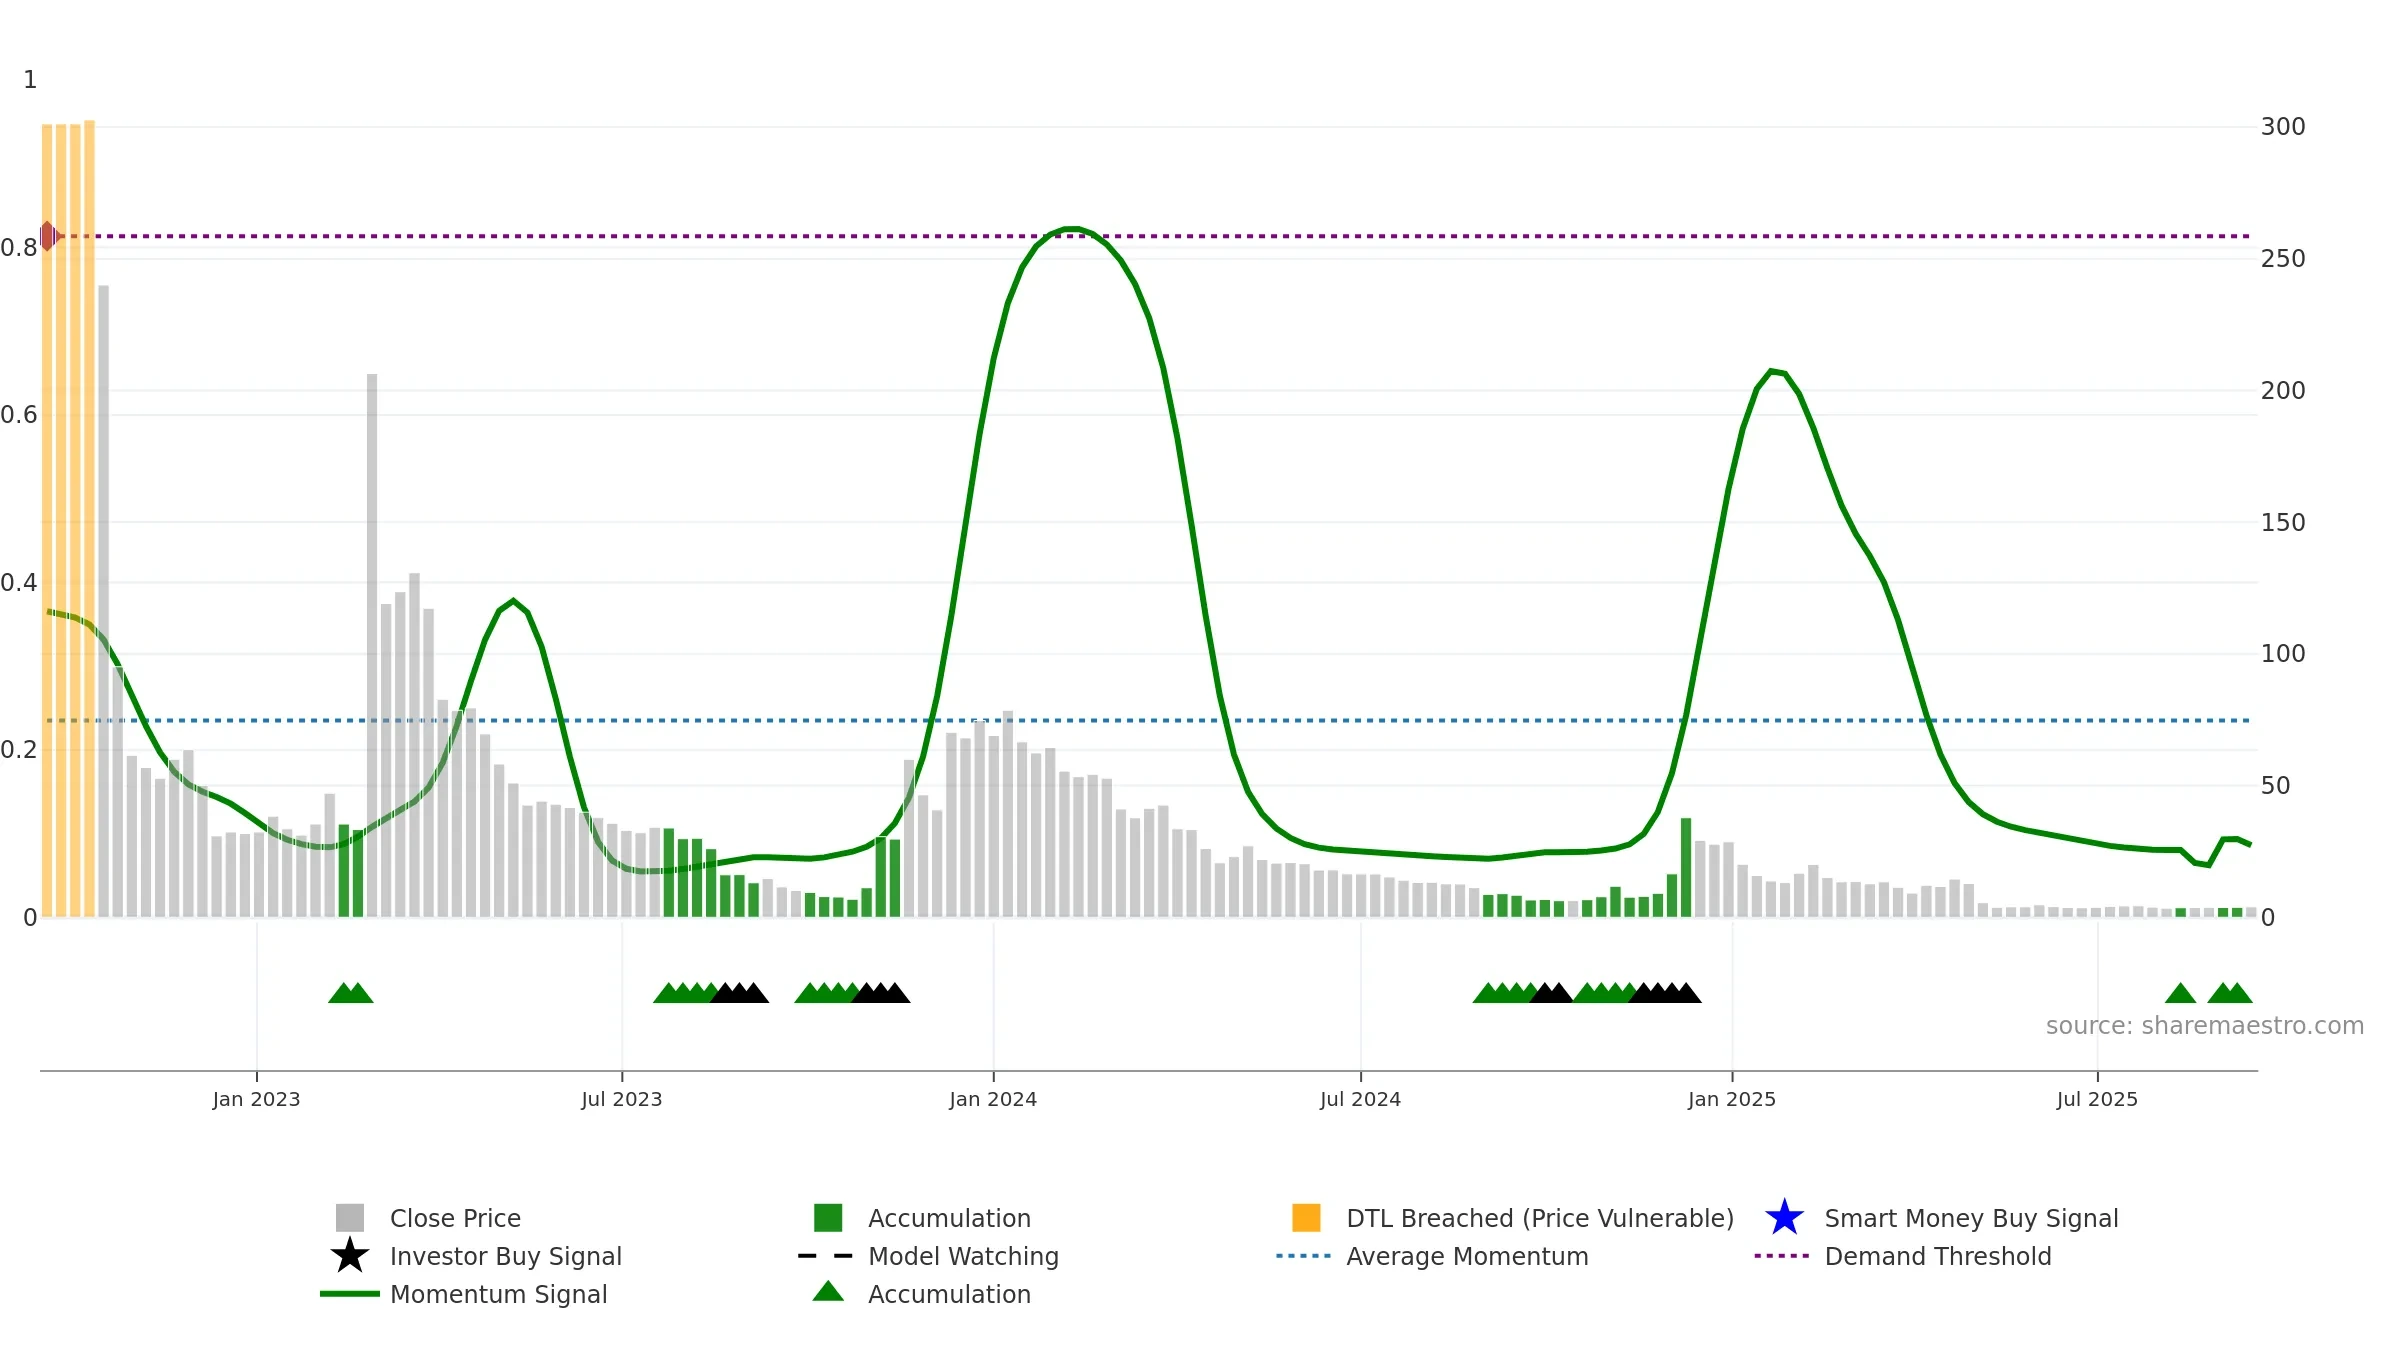The image size is (2400, 1350).
Task: Click the Jan 2023 axis tick label
Action: click(x=256, y=1100)
